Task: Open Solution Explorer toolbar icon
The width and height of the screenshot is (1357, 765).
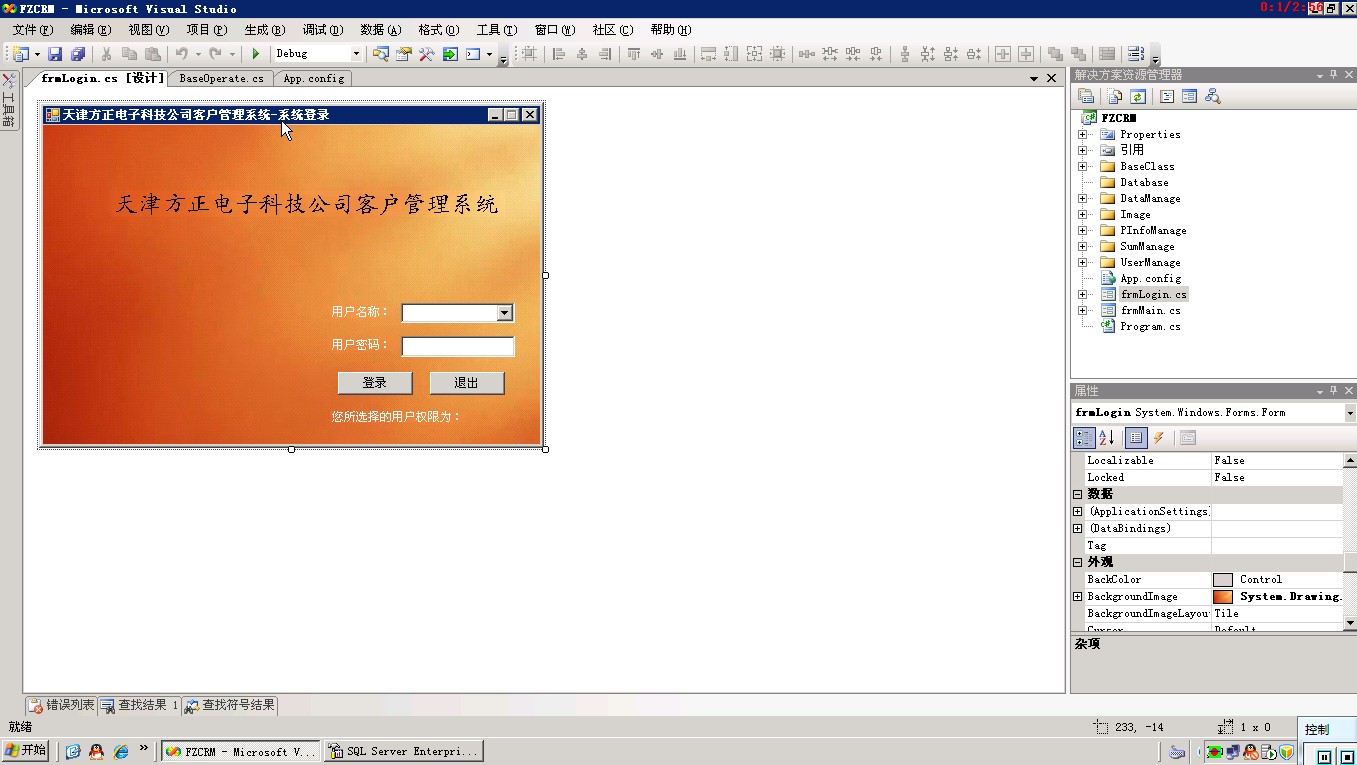Action: [x=381, y=54]
